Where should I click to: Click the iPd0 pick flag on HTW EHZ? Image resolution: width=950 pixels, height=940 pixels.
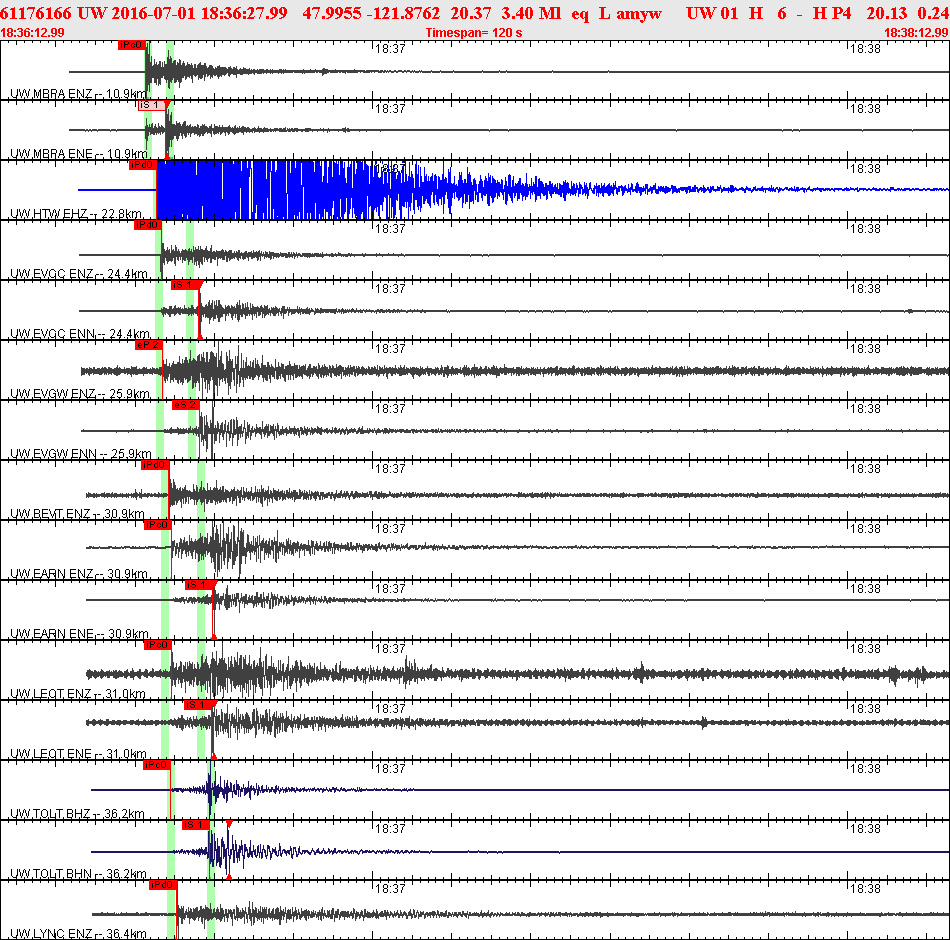click(142, 165)
